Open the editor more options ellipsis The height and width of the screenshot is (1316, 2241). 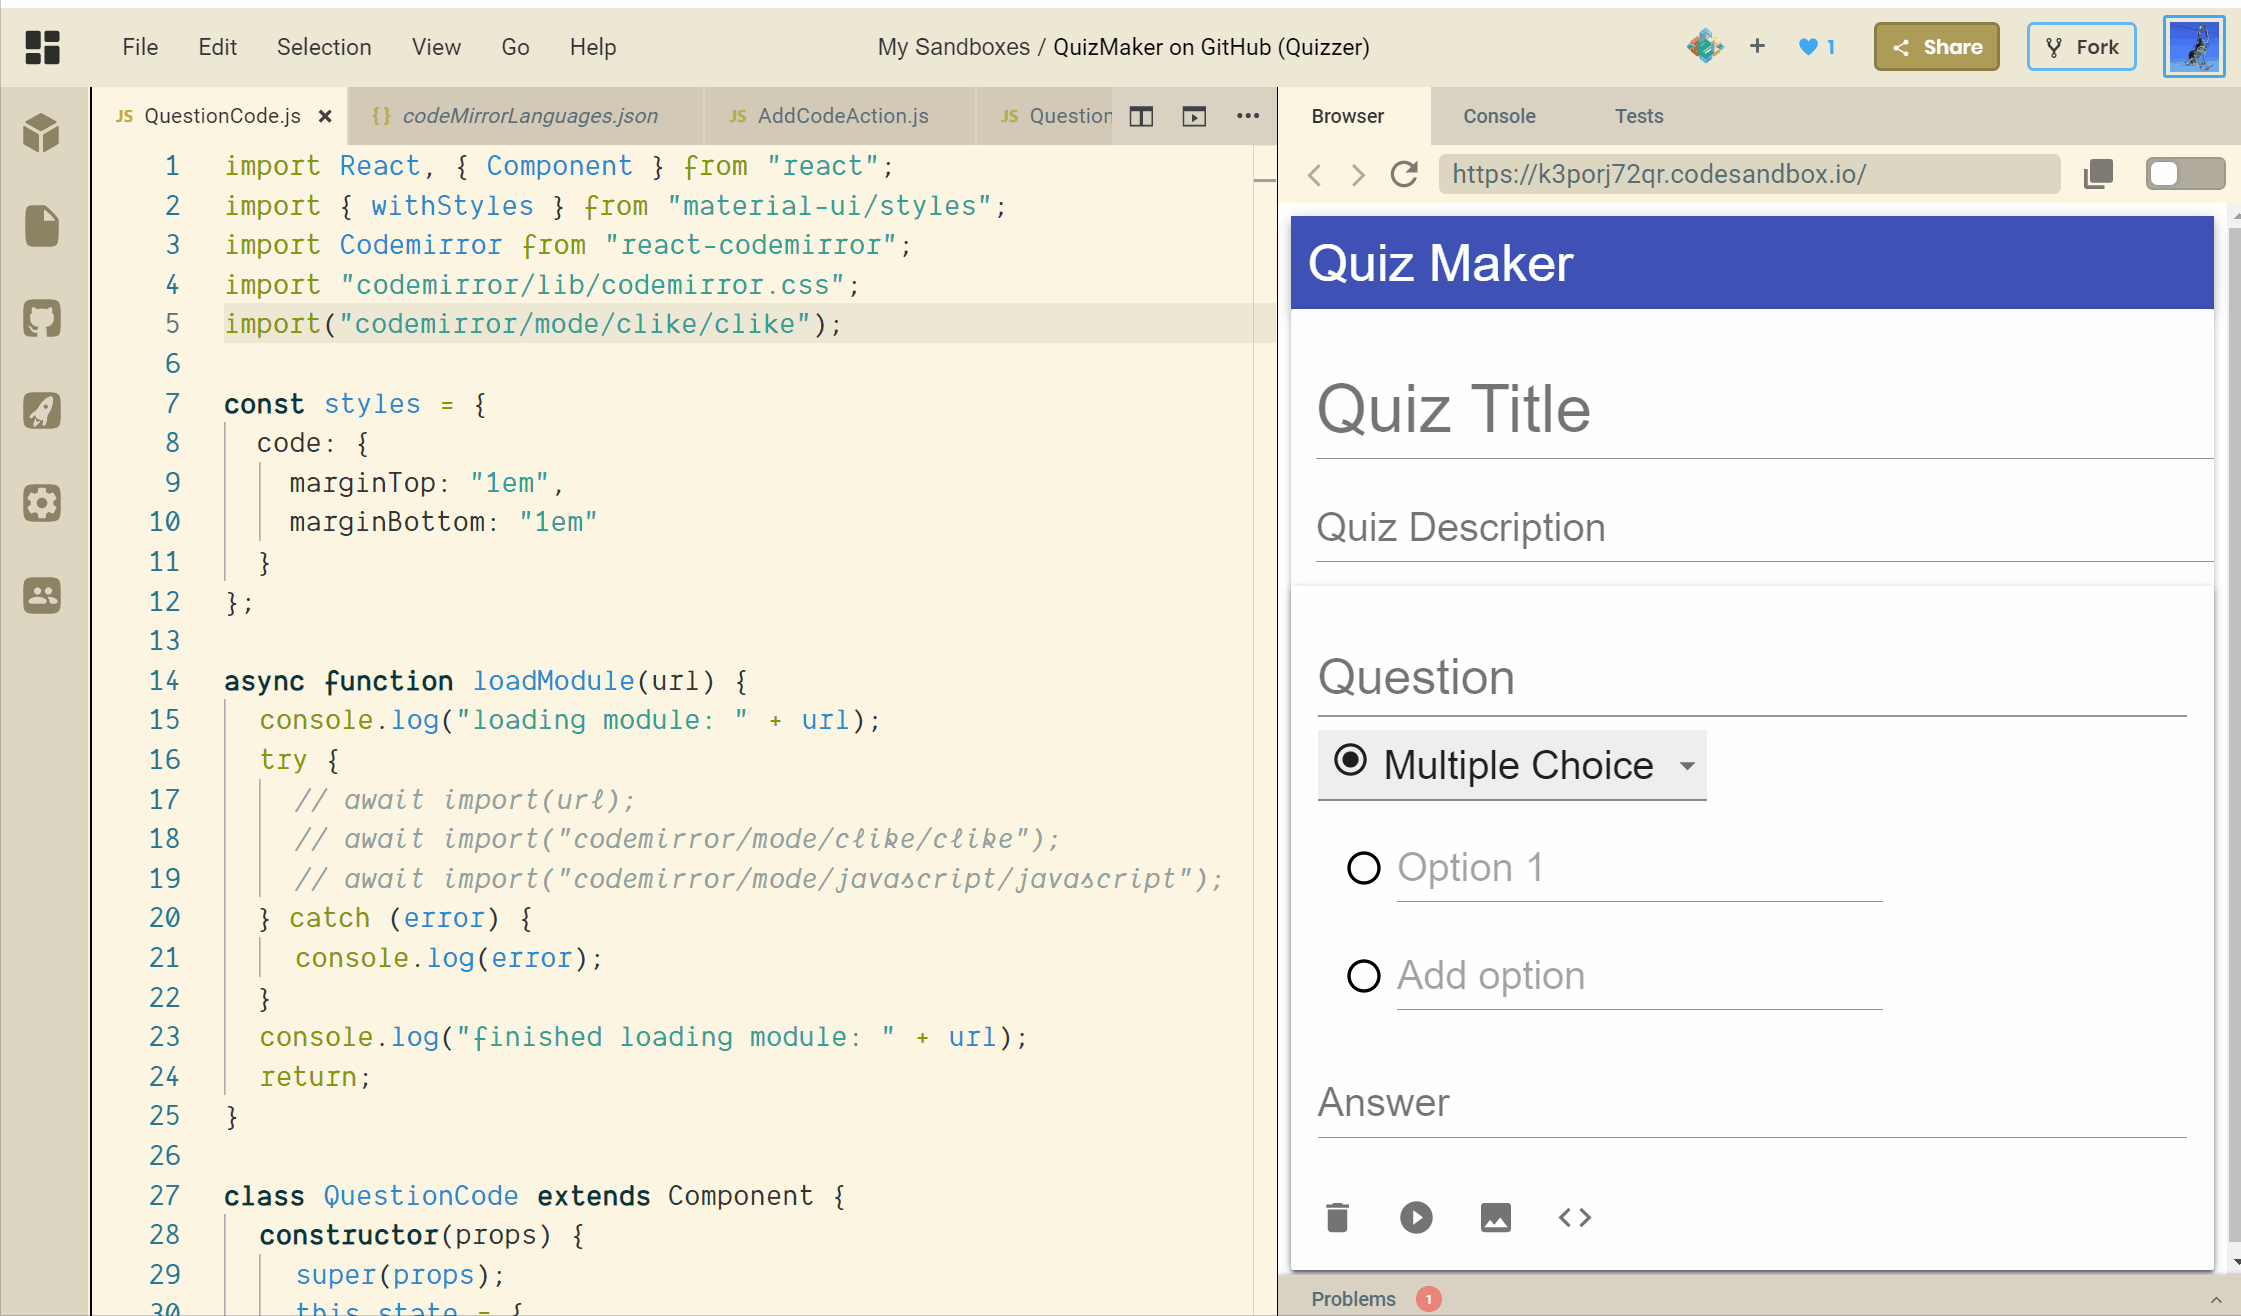point(1248,116)
